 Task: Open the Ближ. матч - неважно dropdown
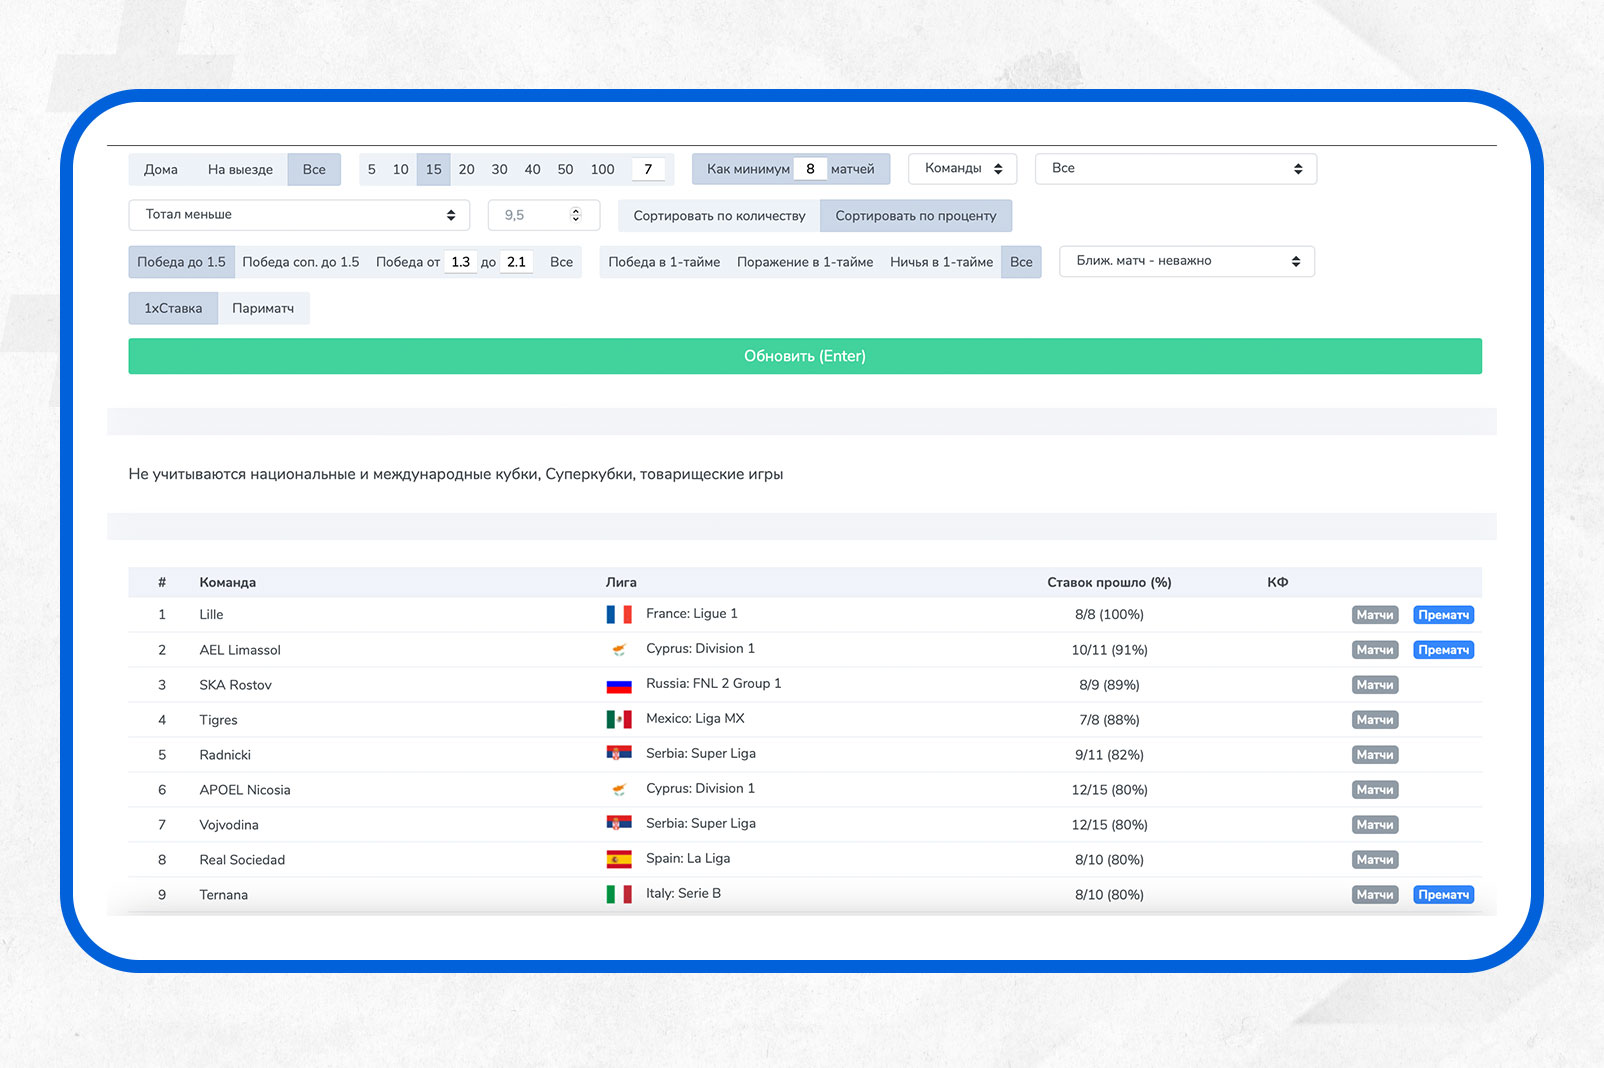(x=1186, y=262)
